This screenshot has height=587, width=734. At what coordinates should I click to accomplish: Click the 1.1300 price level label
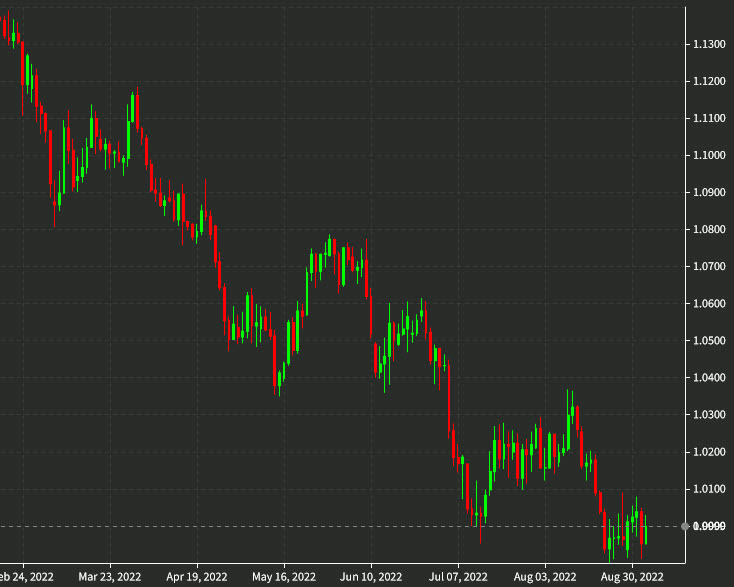click(709, 45)
